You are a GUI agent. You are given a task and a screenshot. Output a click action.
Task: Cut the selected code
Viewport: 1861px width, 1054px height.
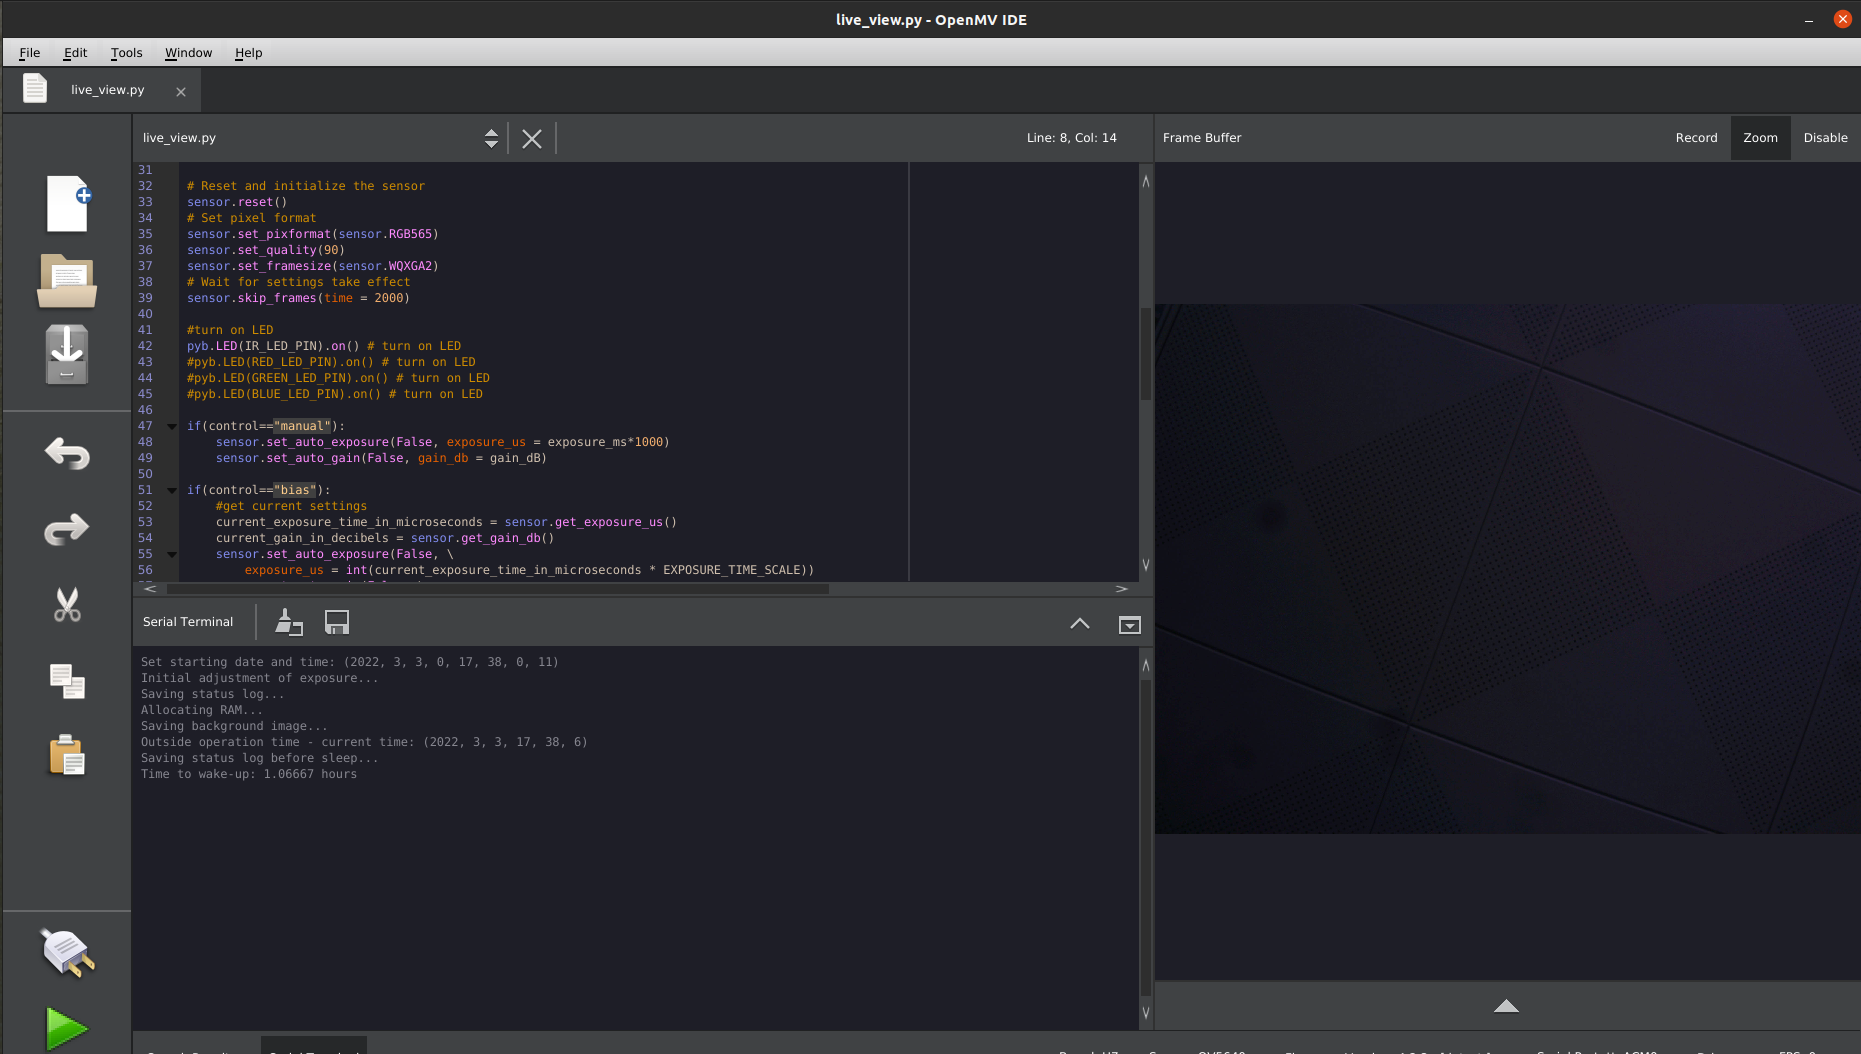[x=66, y=605]
